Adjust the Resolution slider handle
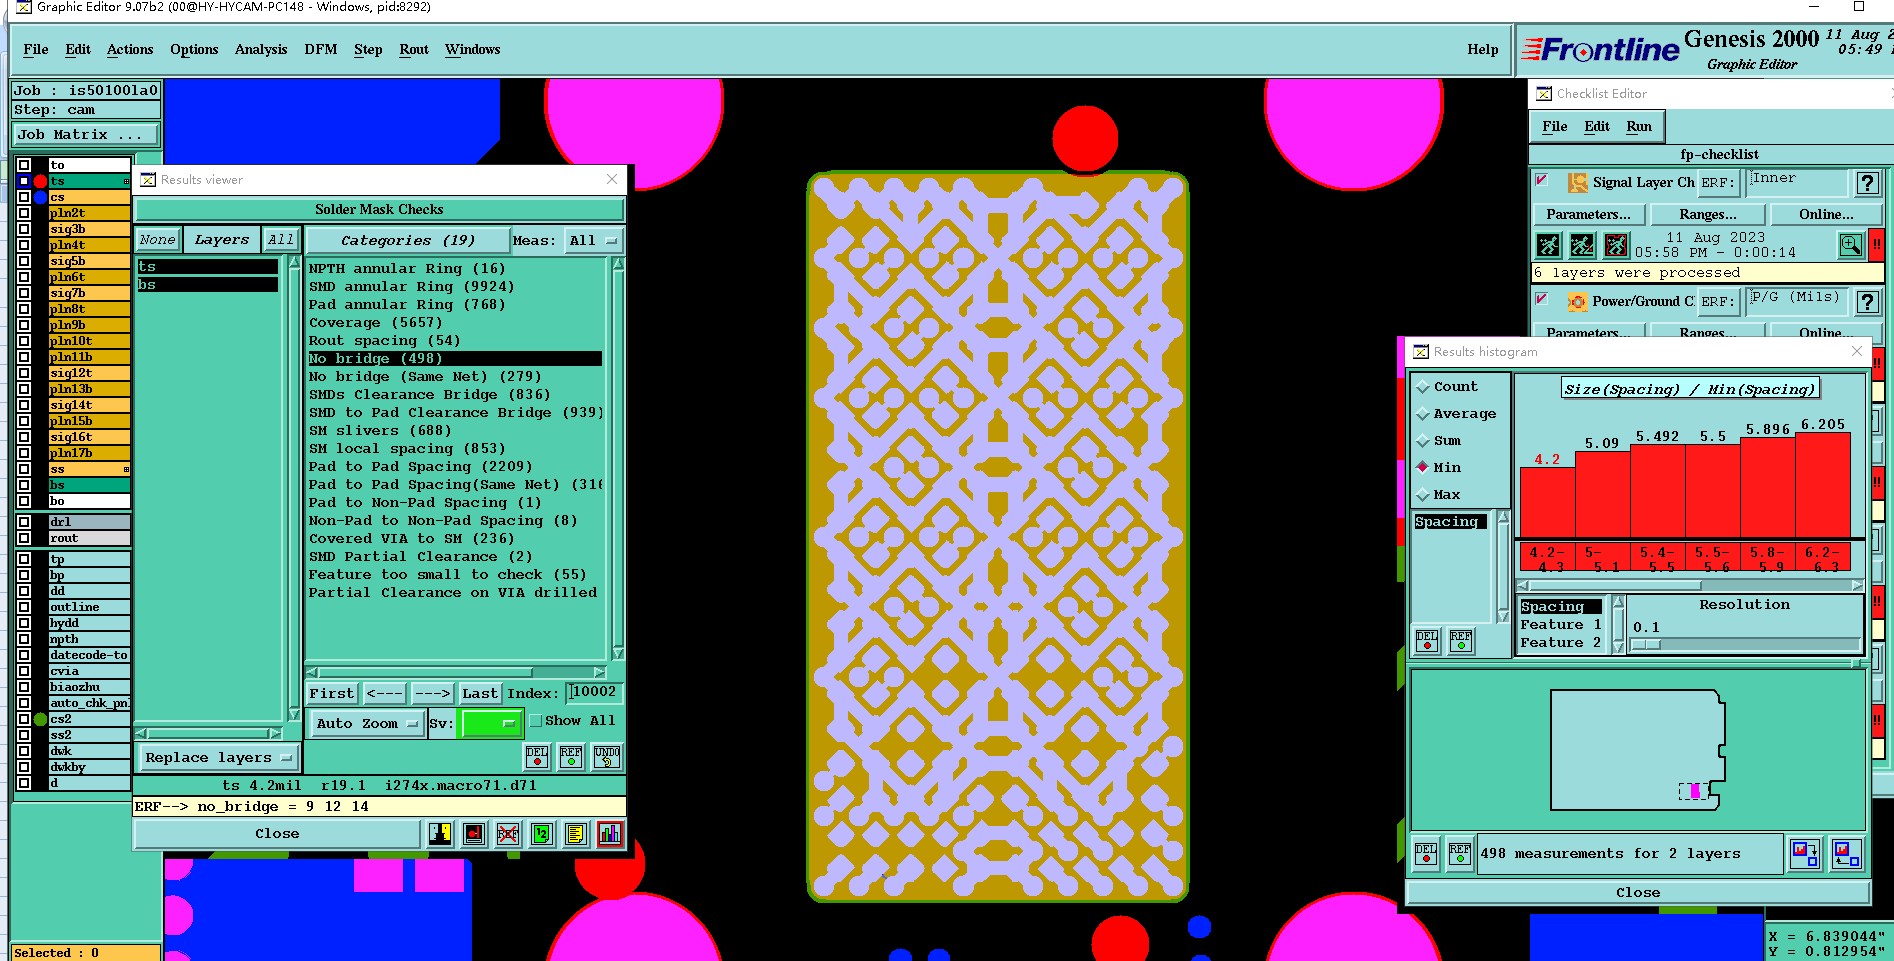The width and height of the screenshot is (1894, 961). (1646, 645)
